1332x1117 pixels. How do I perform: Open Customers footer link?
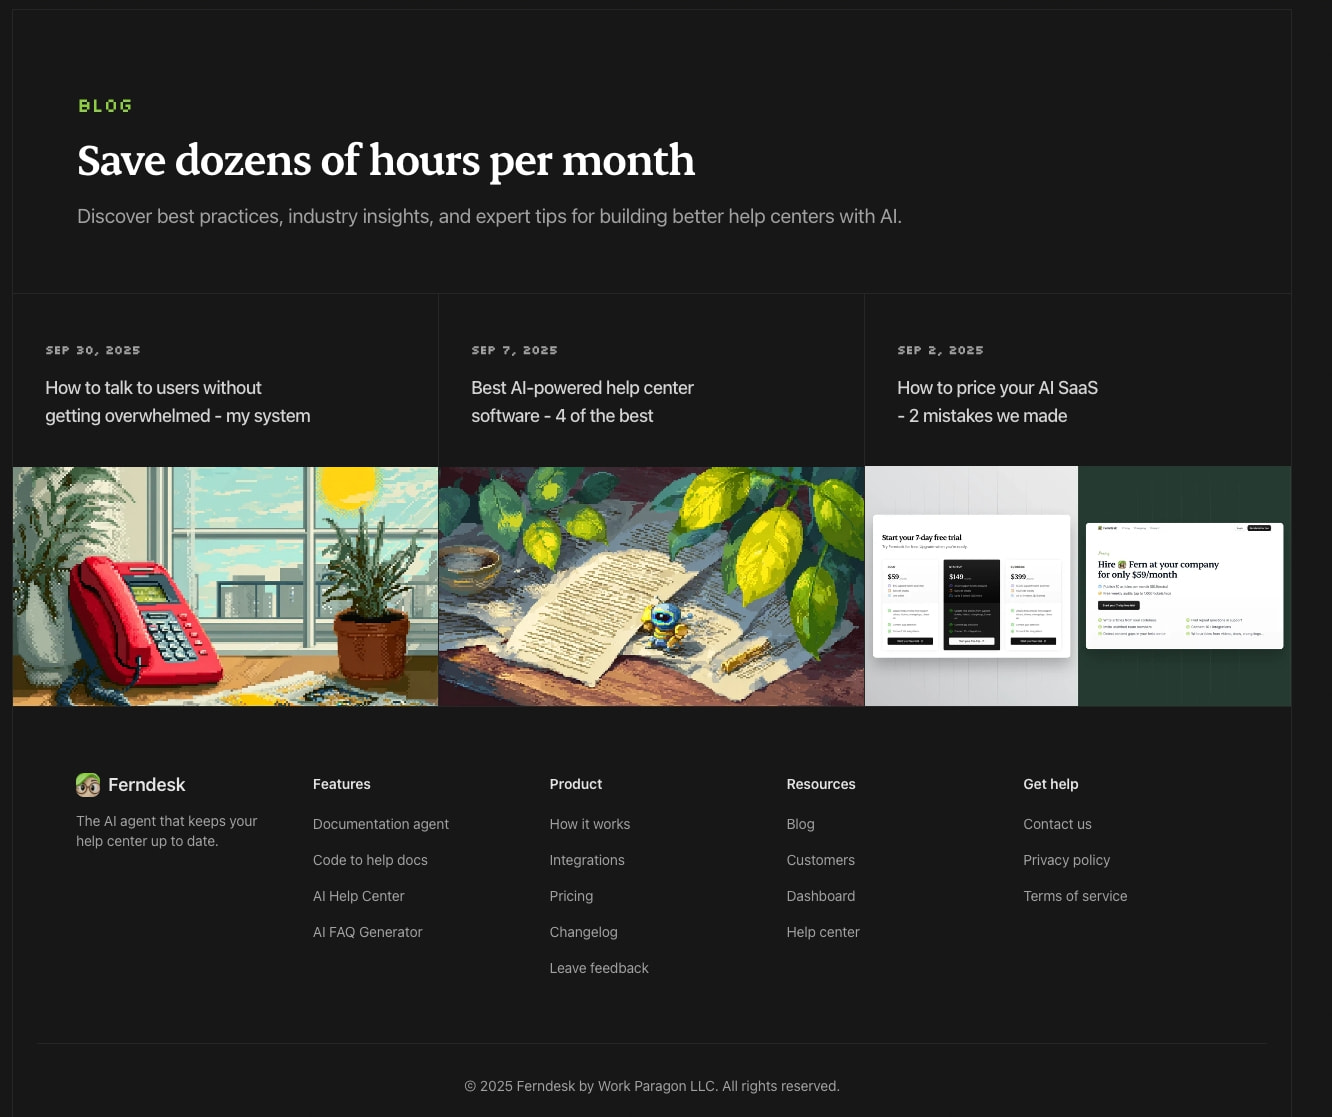click(x=821, y=860)
